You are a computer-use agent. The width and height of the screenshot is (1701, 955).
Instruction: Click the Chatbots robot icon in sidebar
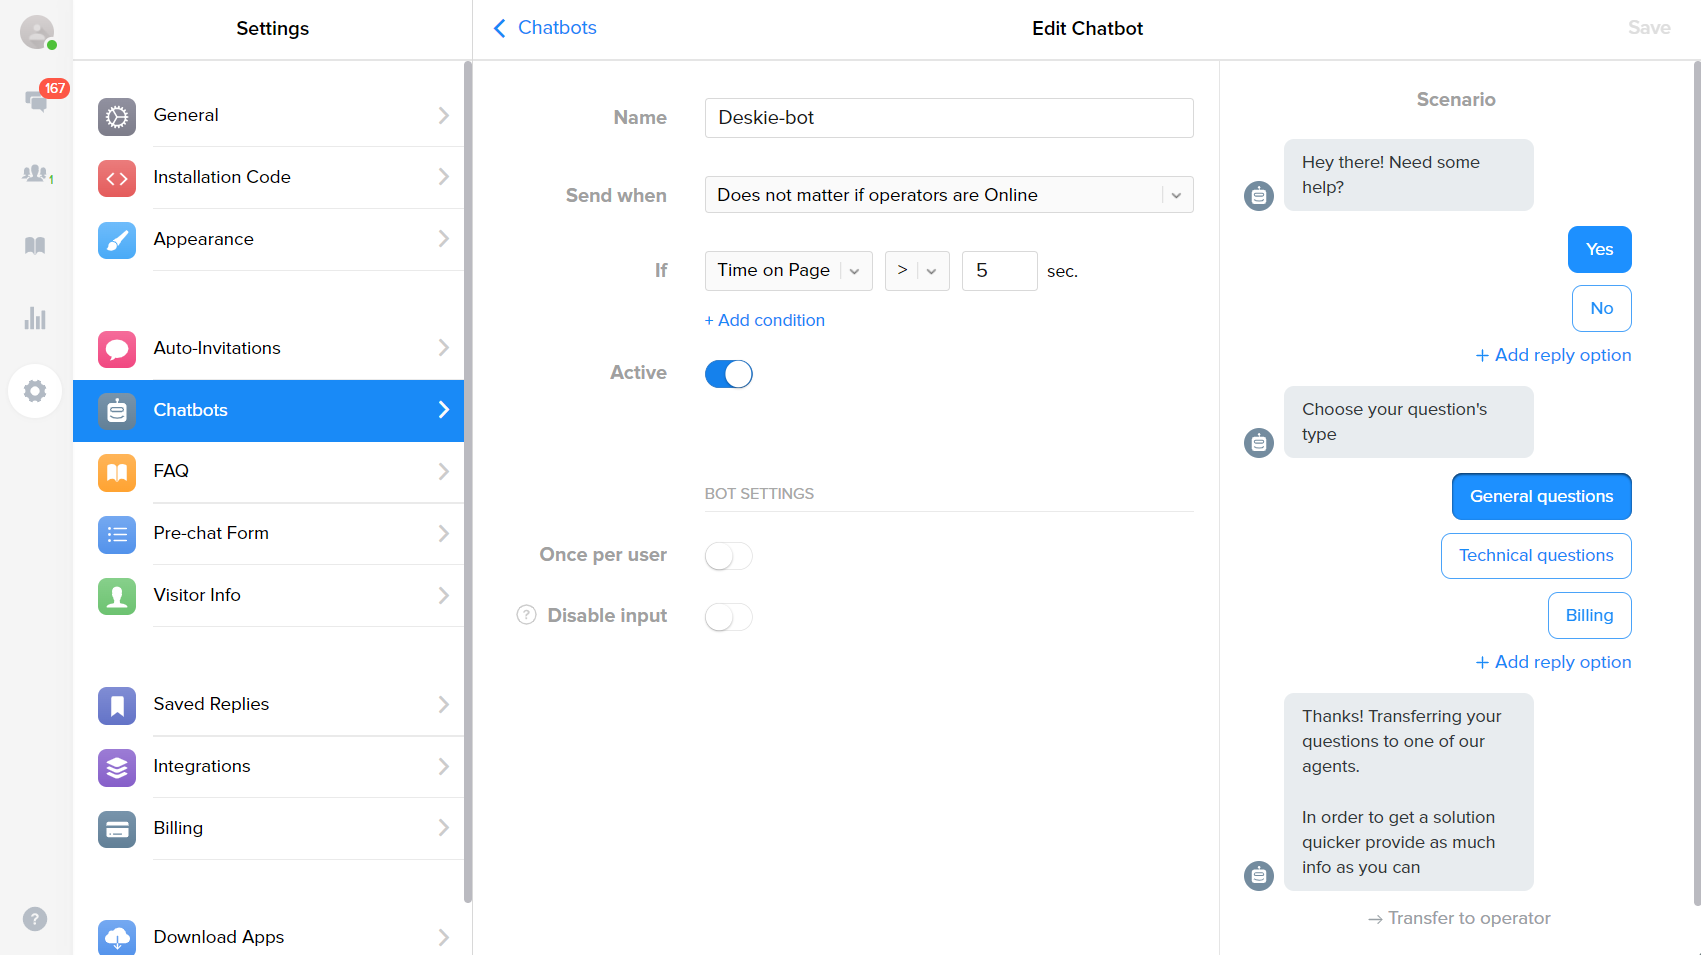(117, 411)
